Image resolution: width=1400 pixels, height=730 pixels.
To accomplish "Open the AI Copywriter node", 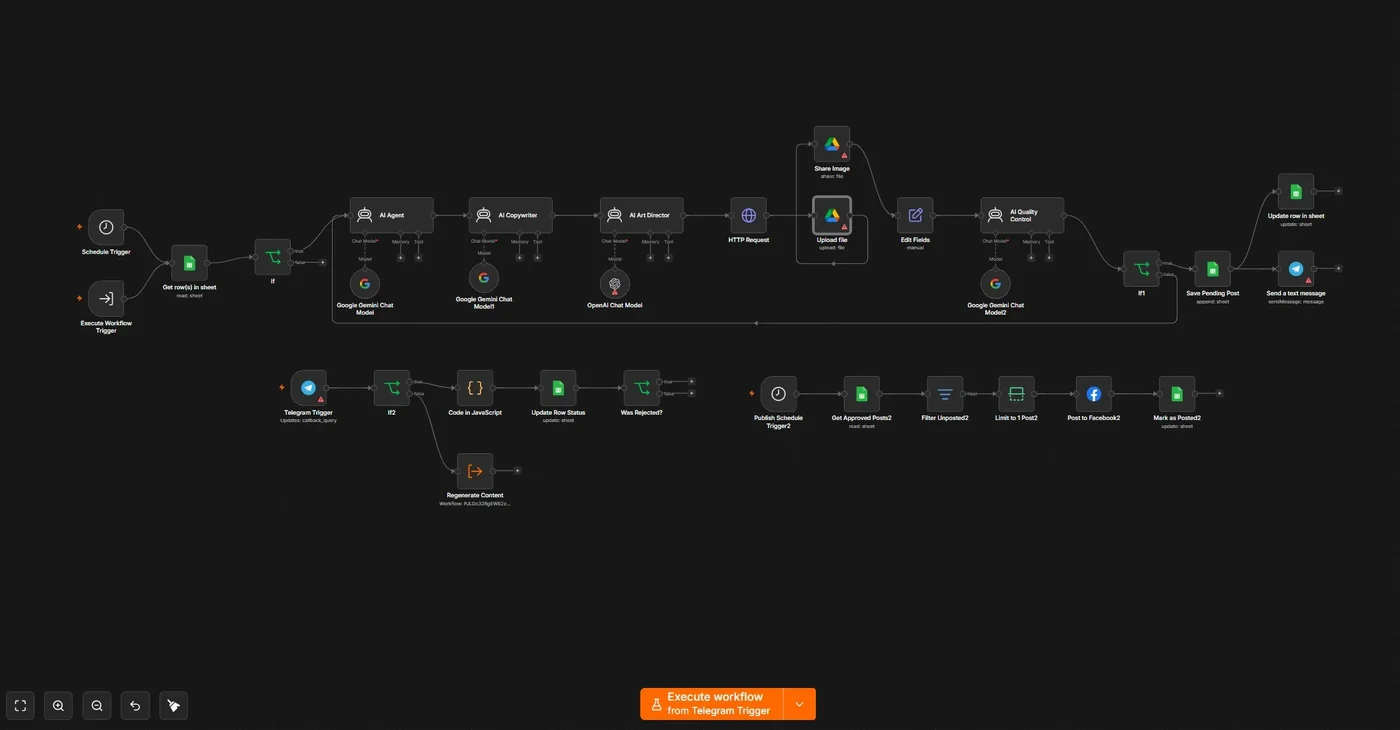I will tap(510, 215).
